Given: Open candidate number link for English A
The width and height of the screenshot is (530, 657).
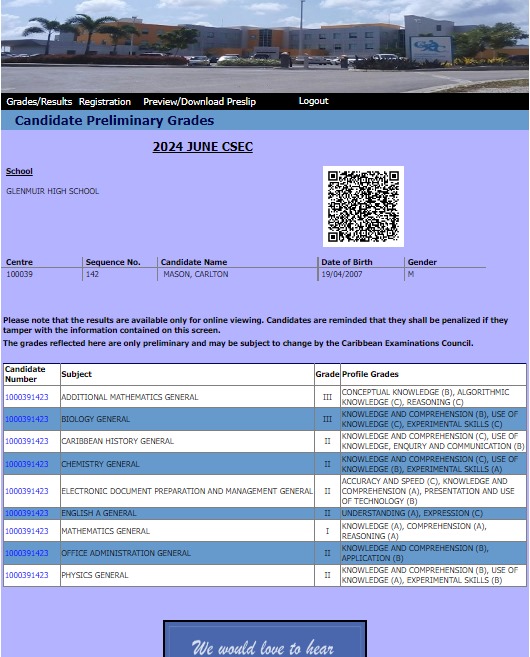Looking at the screenshot, I should point(27,513).
